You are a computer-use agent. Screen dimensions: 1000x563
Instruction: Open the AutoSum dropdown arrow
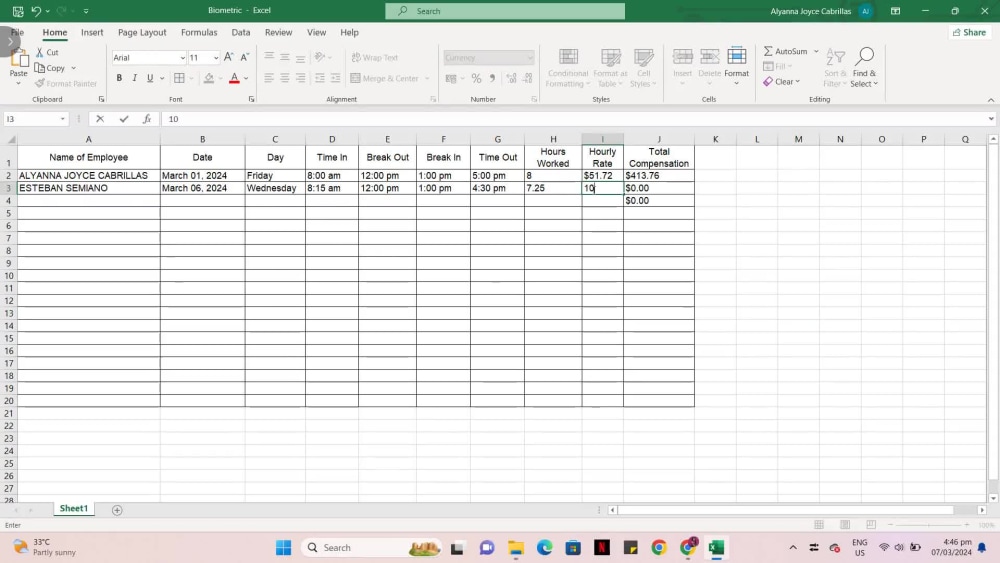click(x=816, y=51)
